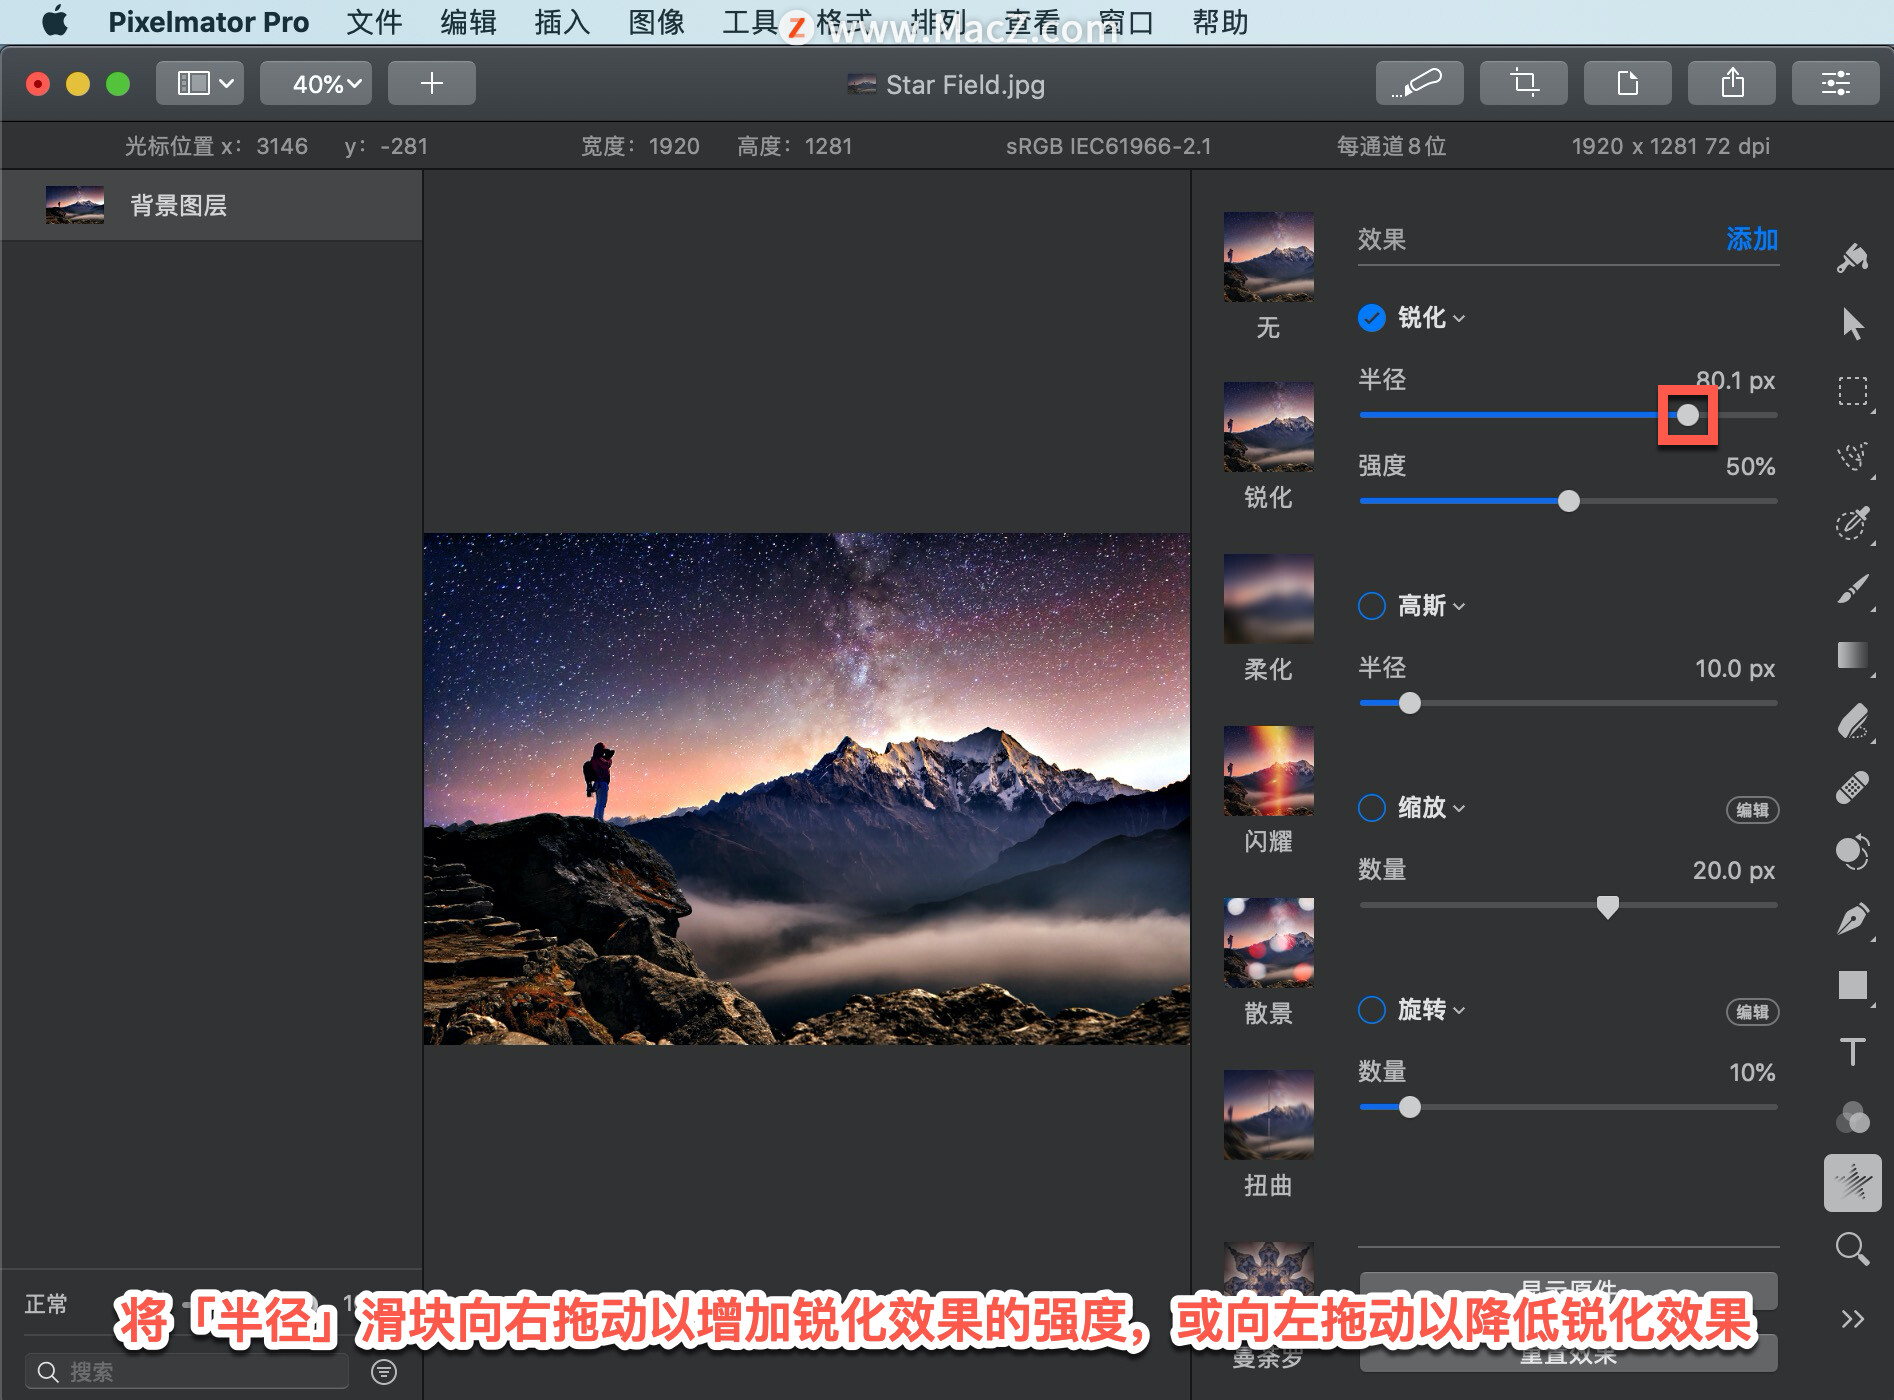The image size is (1894, 1400).
Task: Click the 缩放 数量 slider handle
Action: (x=1608, y=906)
